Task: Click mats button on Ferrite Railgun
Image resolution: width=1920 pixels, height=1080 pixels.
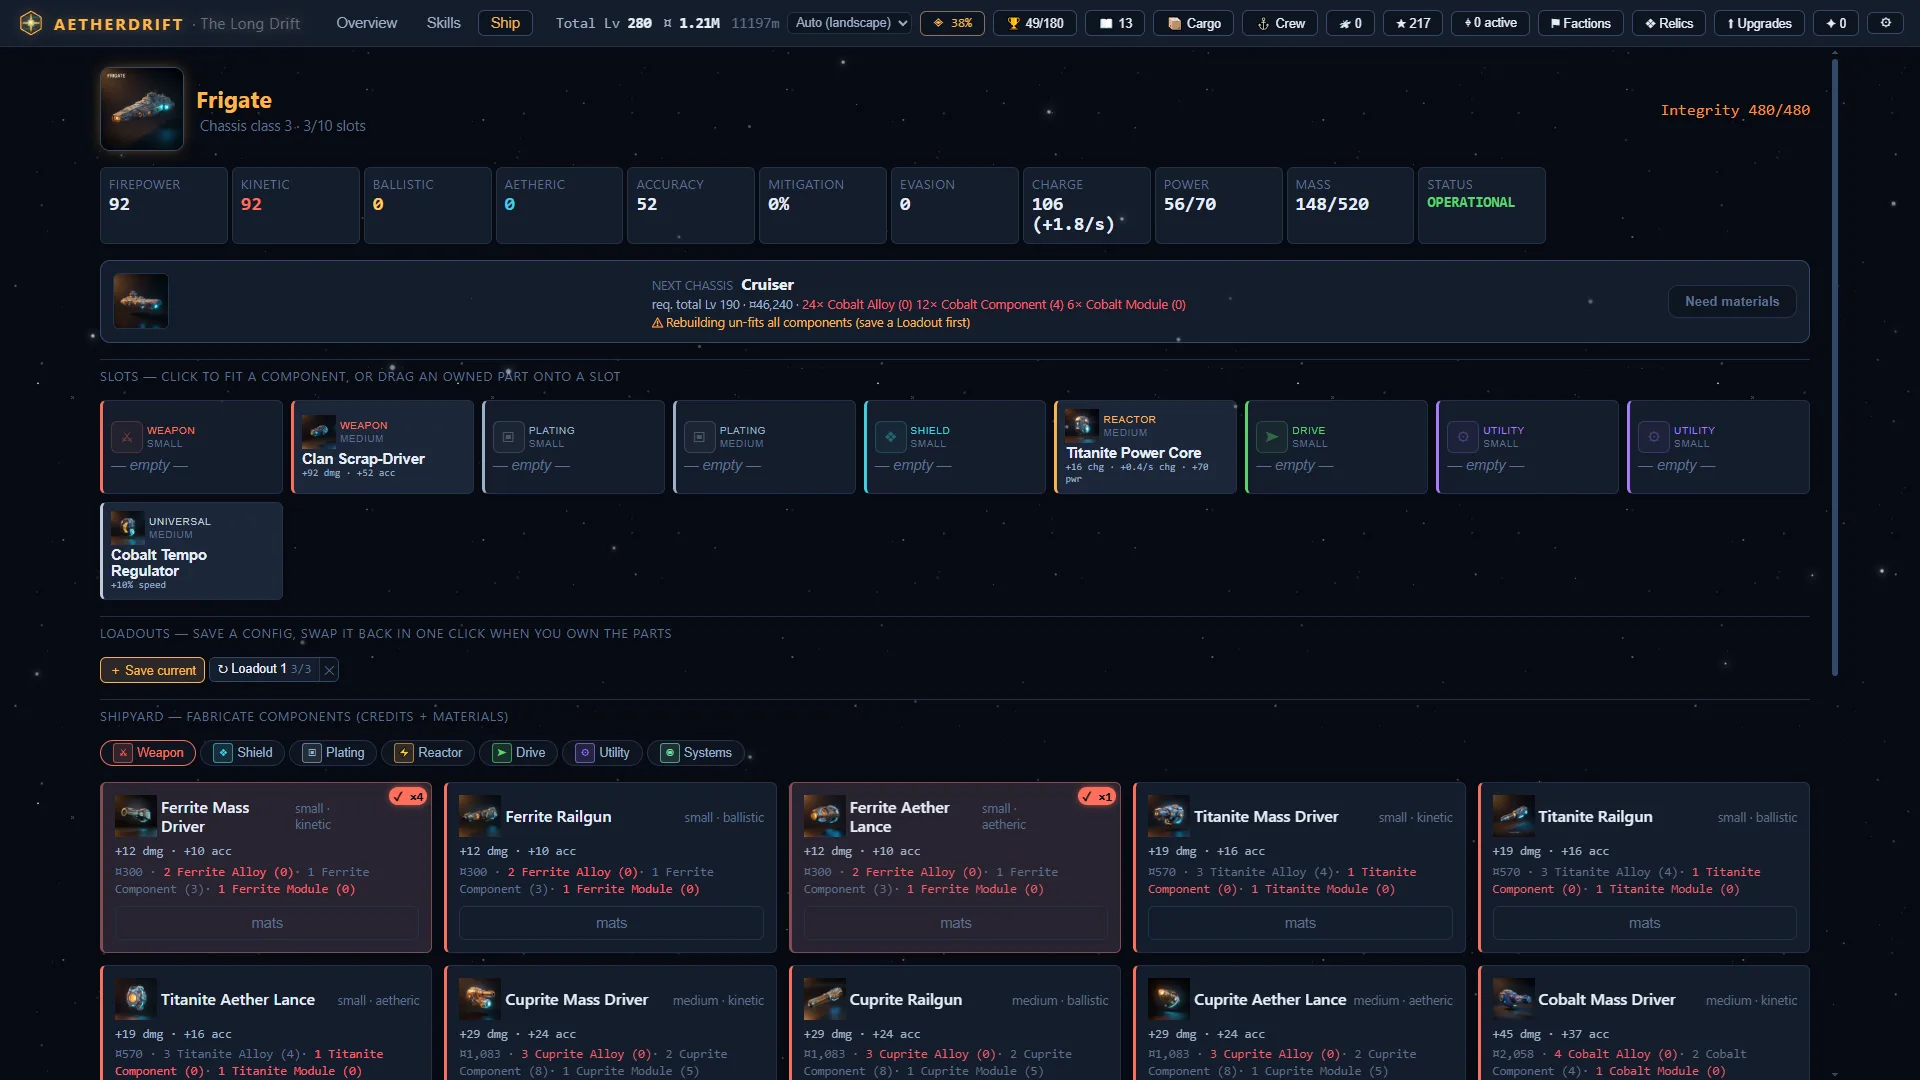Action: click(x=611, y=923)
